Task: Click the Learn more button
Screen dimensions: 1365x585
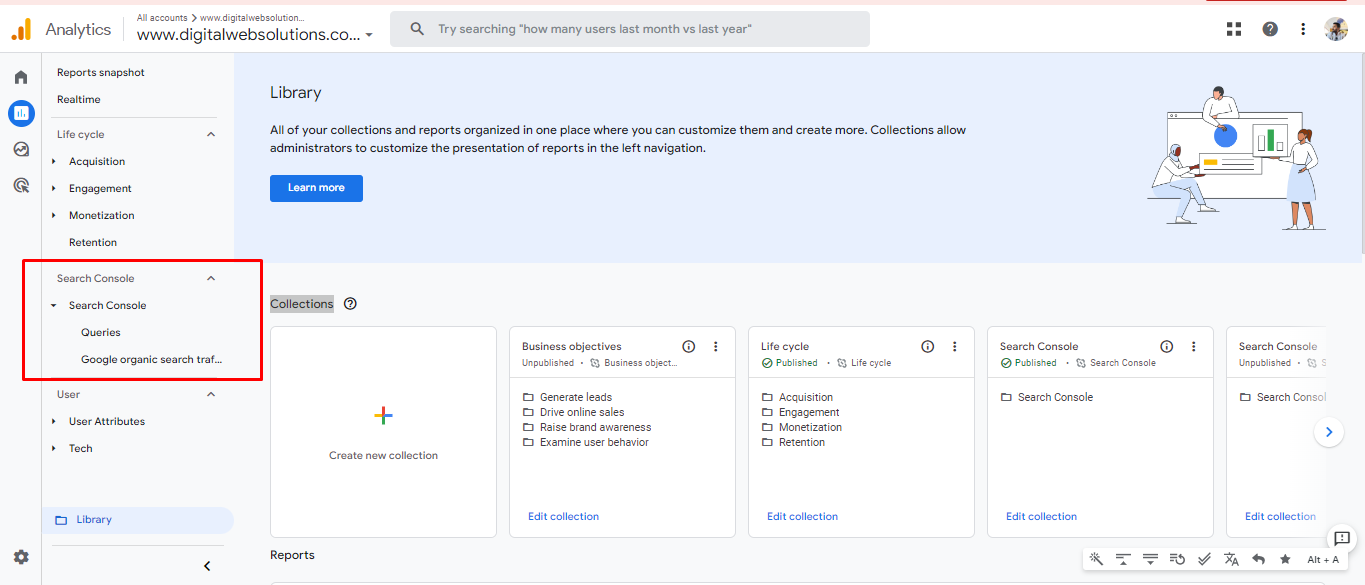Action: 316,188
